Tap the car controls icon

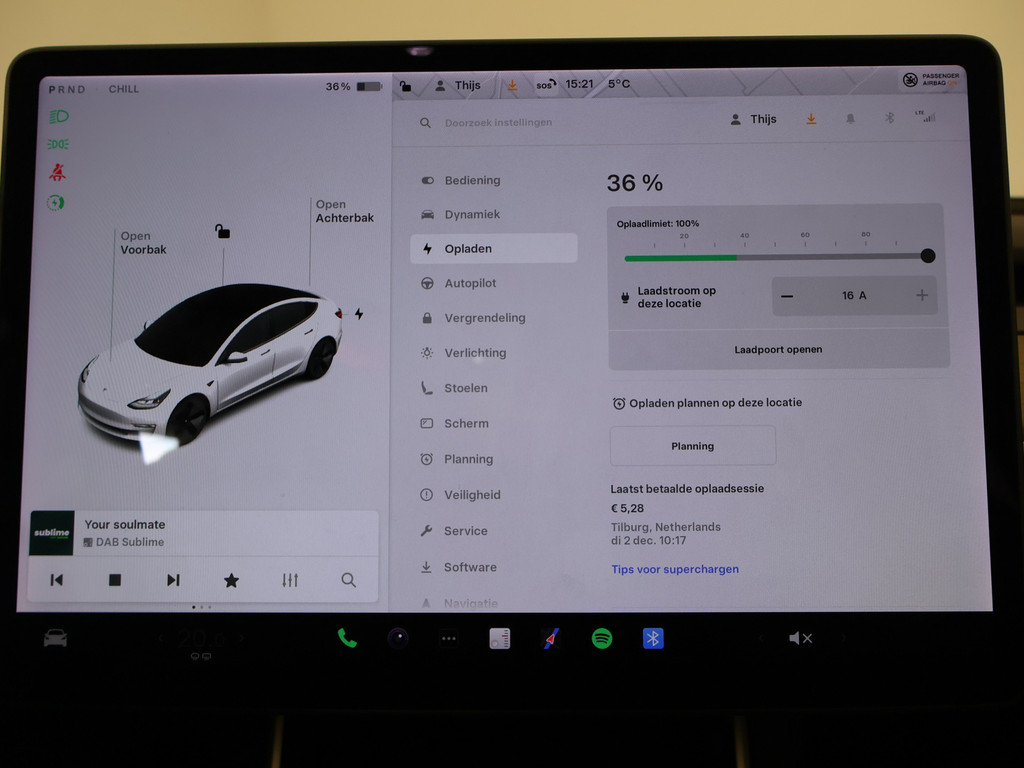pyautogui.click(x=55, y=638)
